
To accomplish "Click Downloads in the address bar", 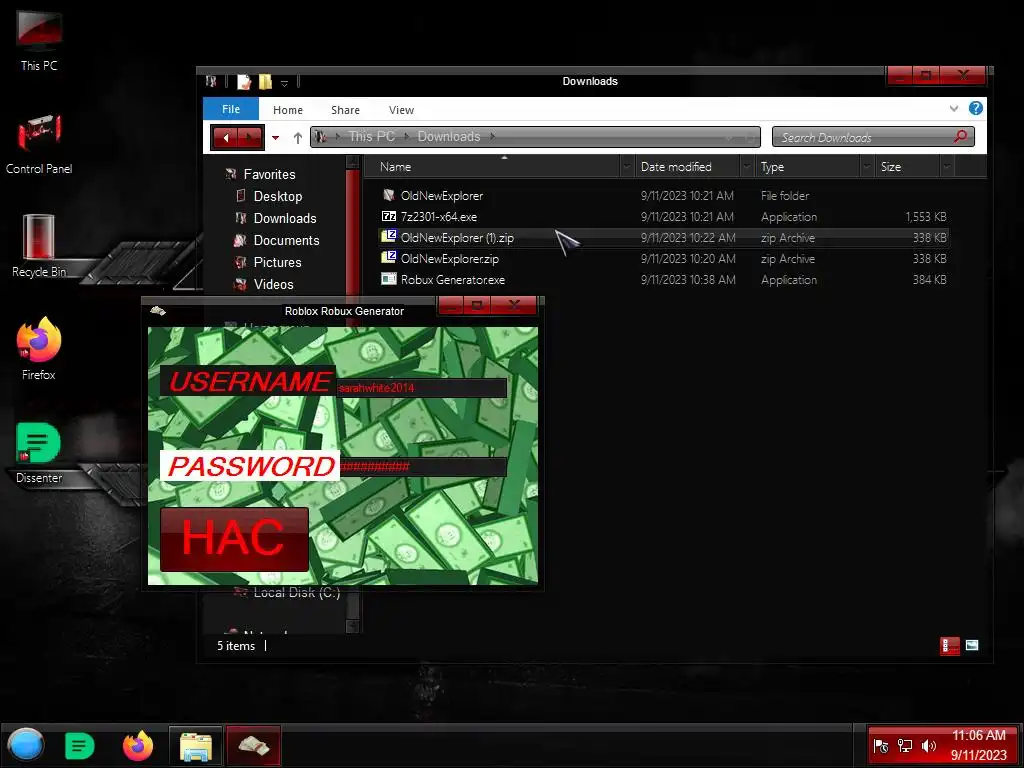I will 449,136.
